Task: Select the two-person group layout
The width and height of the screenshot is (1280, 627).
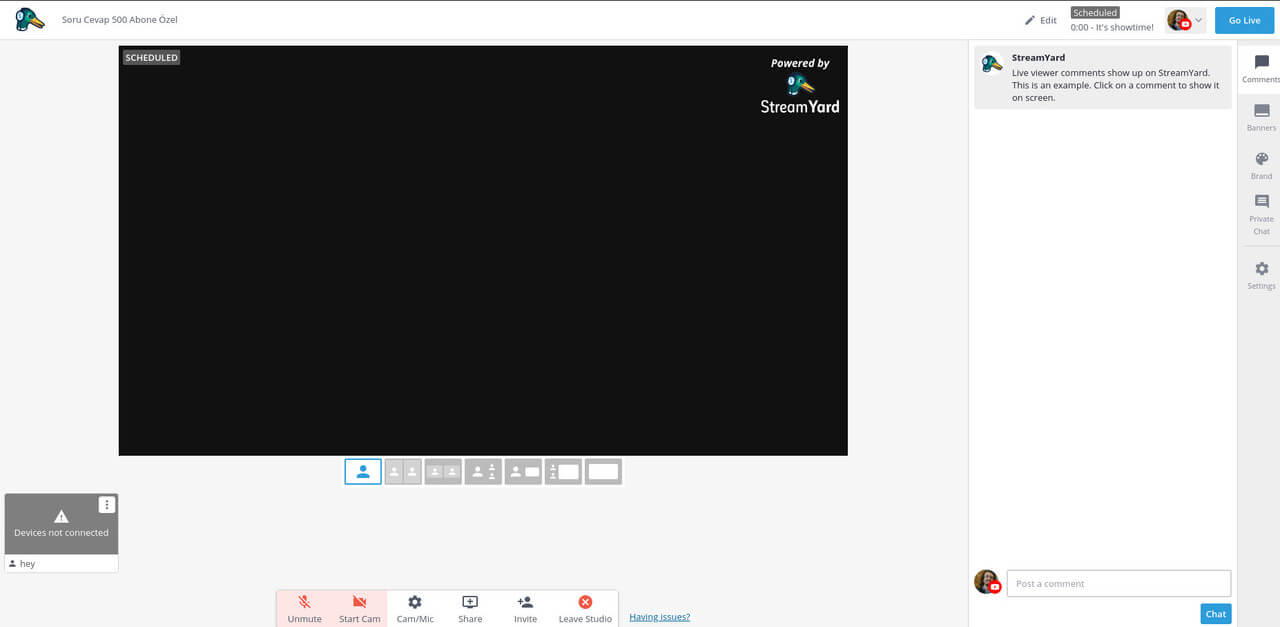Action: tap(443, 471)
